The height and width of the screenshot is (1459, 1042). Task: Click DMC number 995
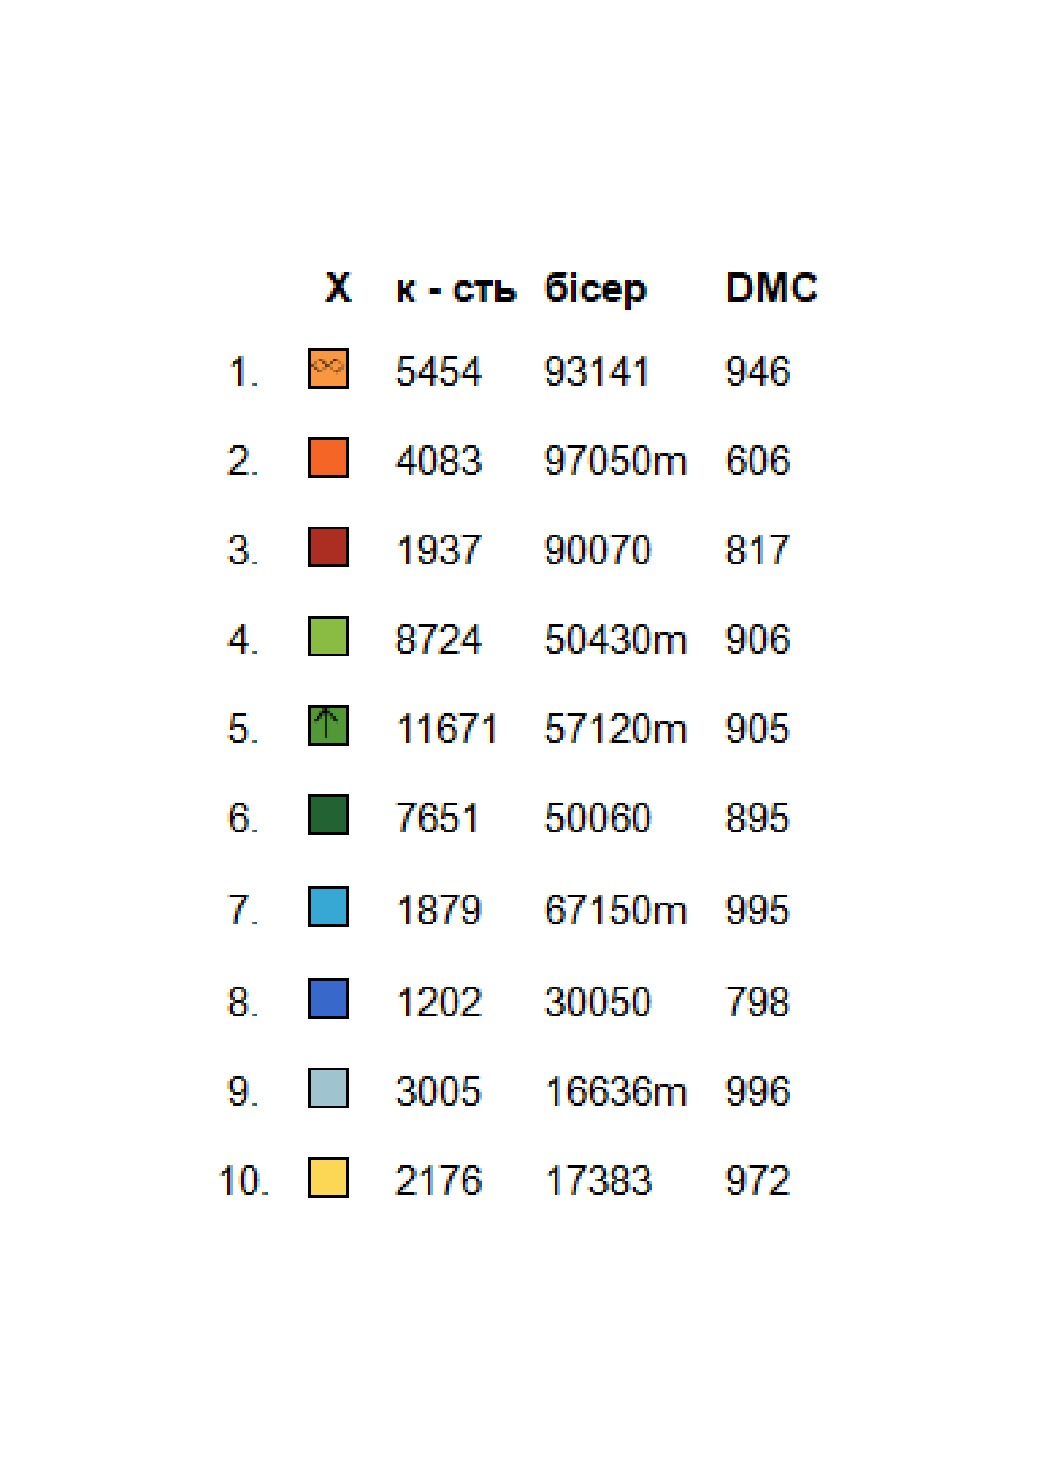757,910
